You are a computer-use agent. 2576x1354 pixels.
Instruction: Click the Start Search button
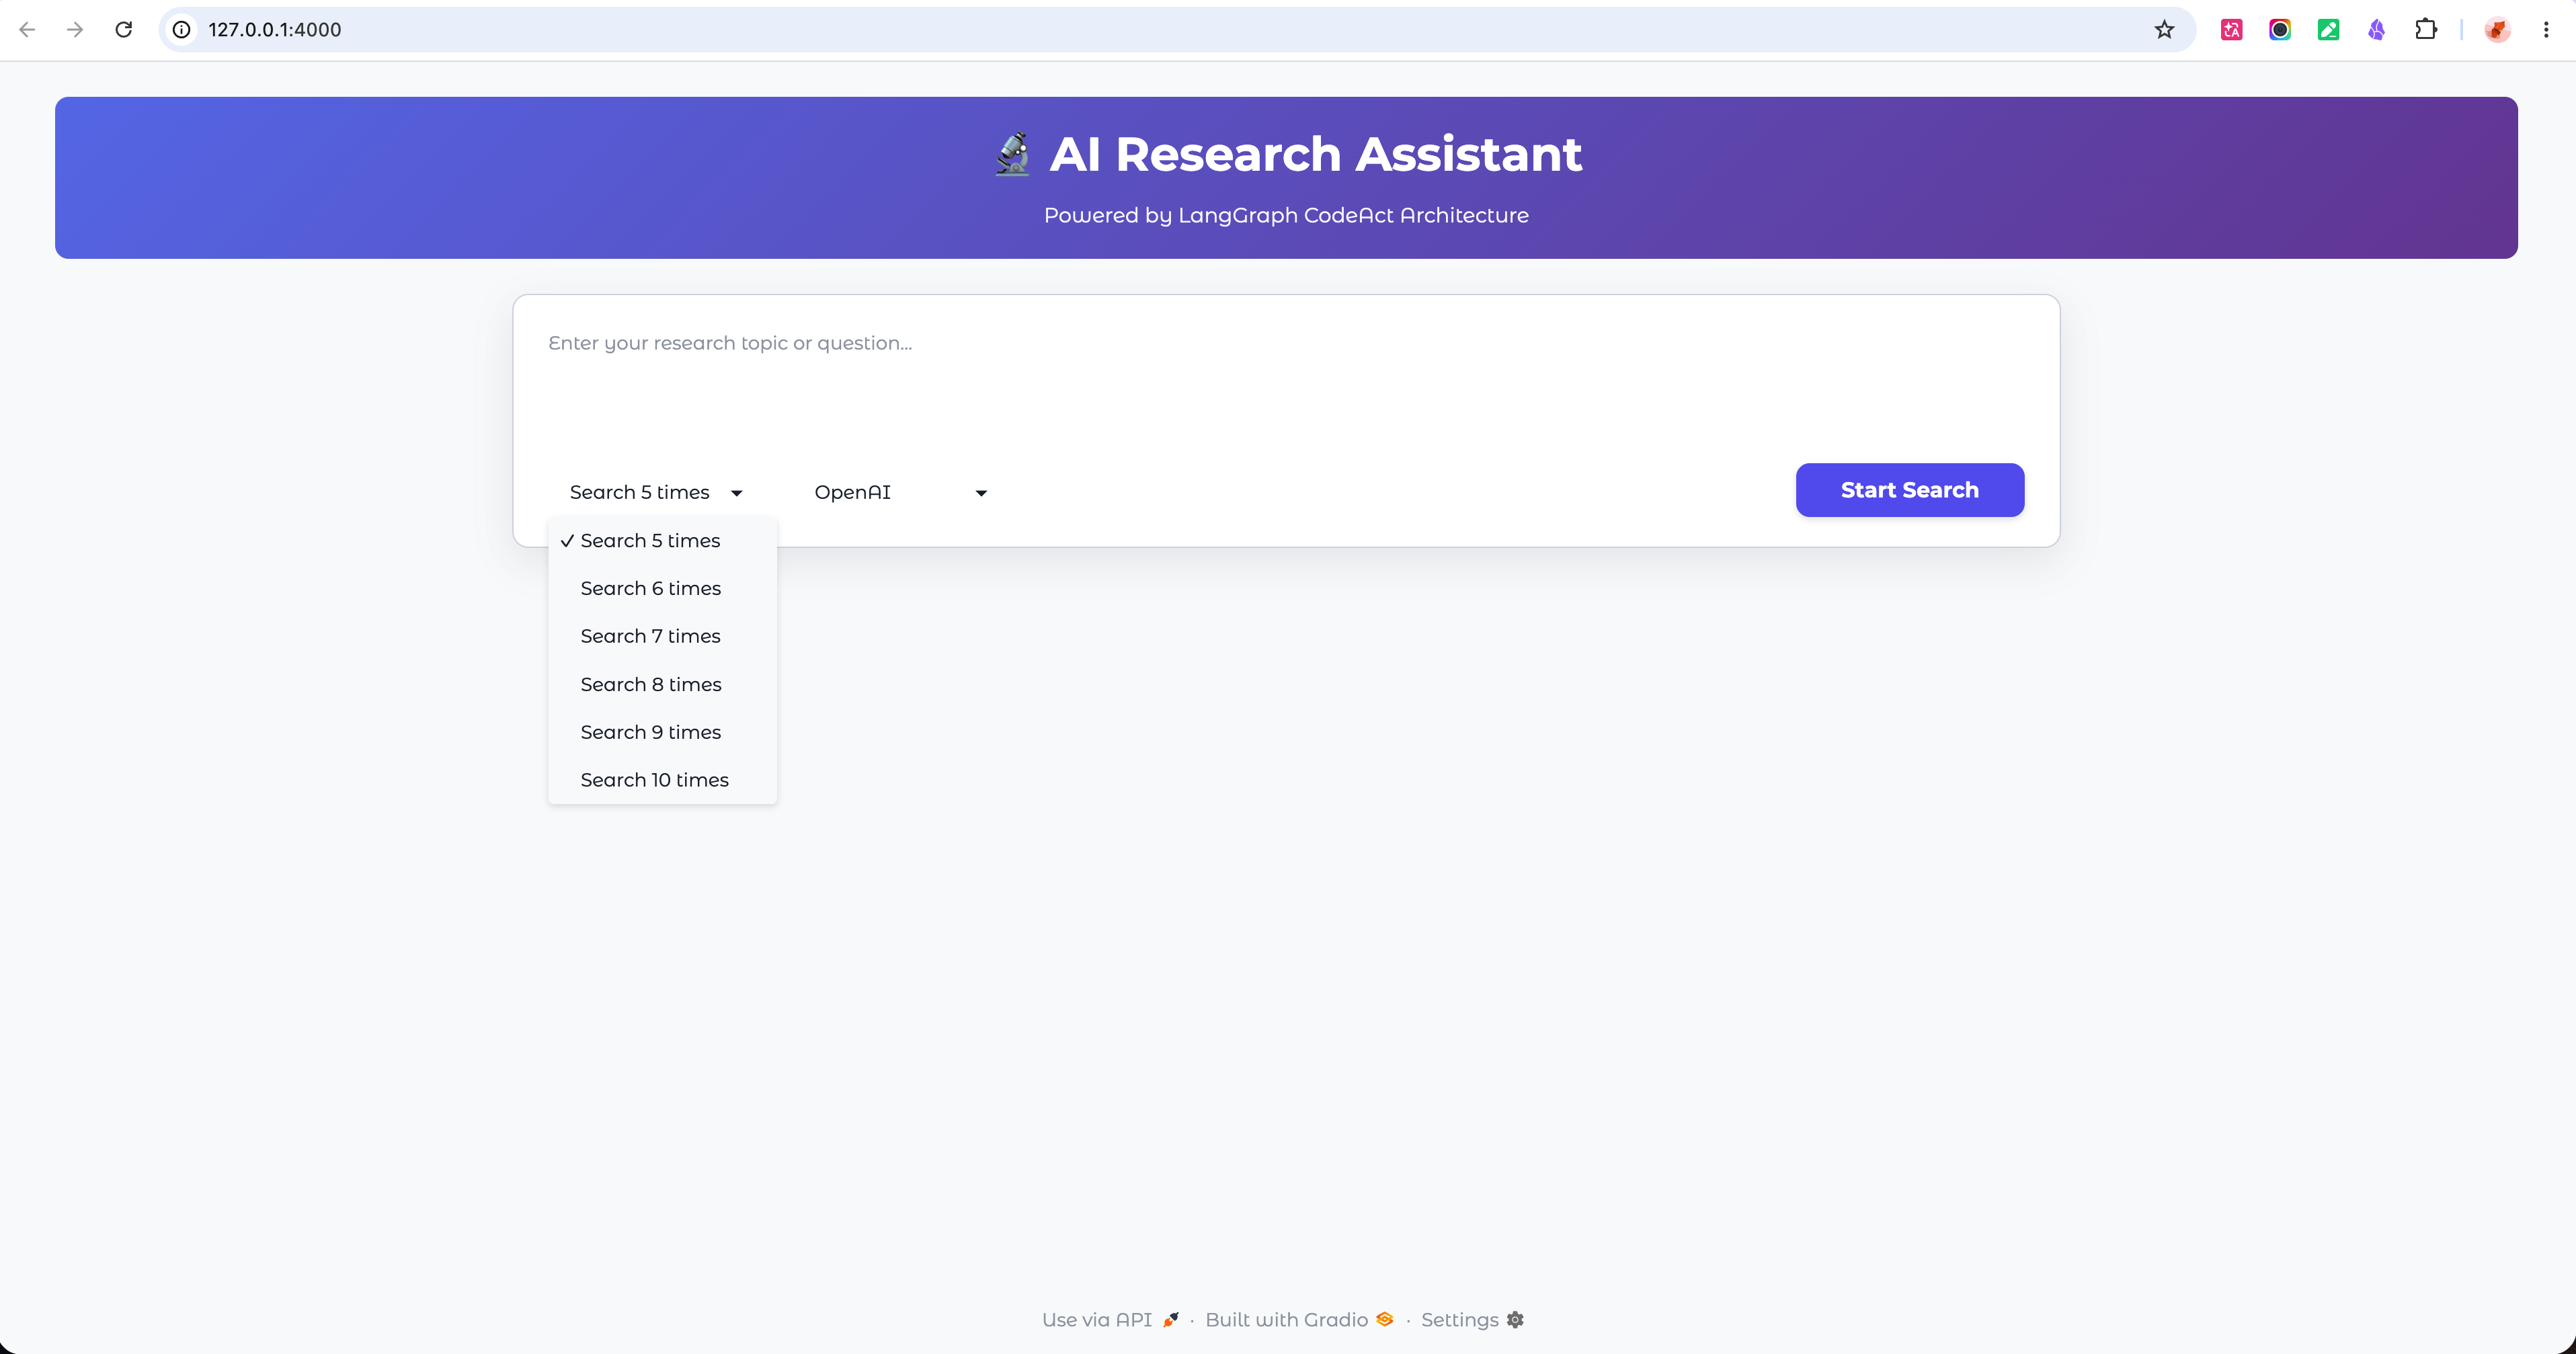(1910, 490)
